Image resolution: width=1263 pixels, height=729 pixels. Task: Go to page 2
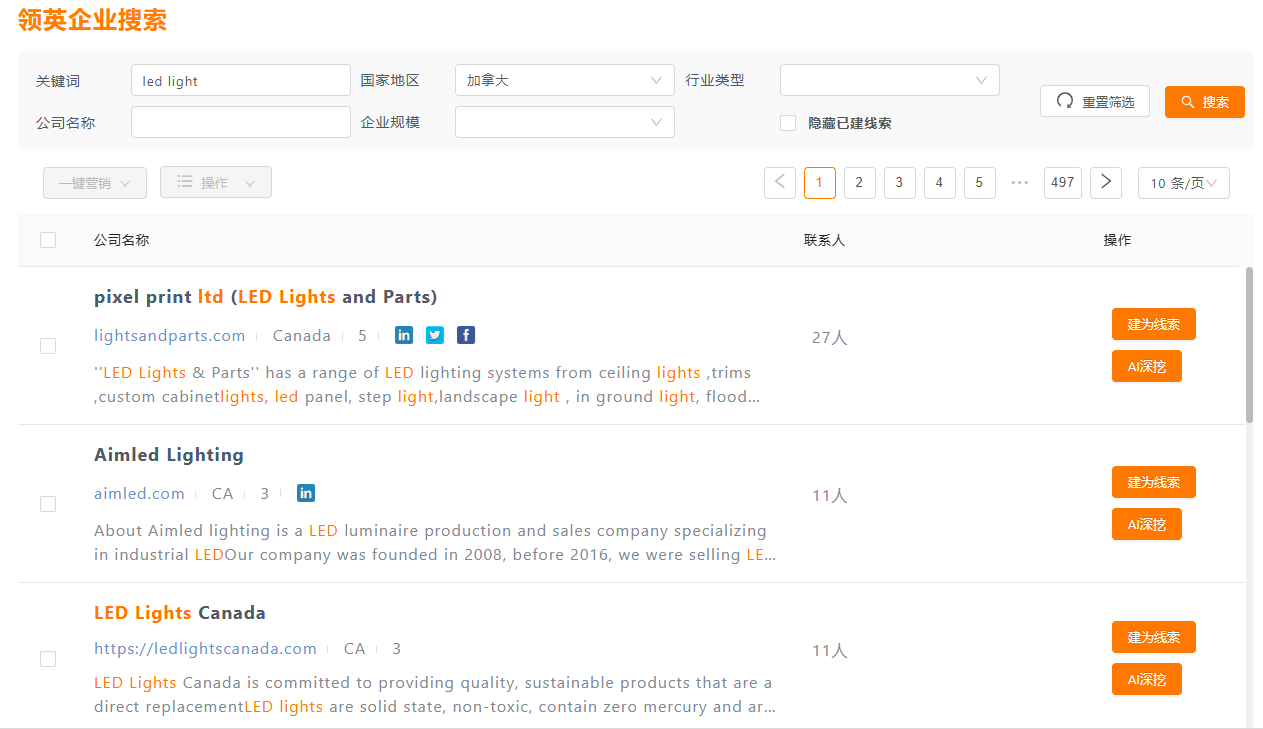point(860,183)
